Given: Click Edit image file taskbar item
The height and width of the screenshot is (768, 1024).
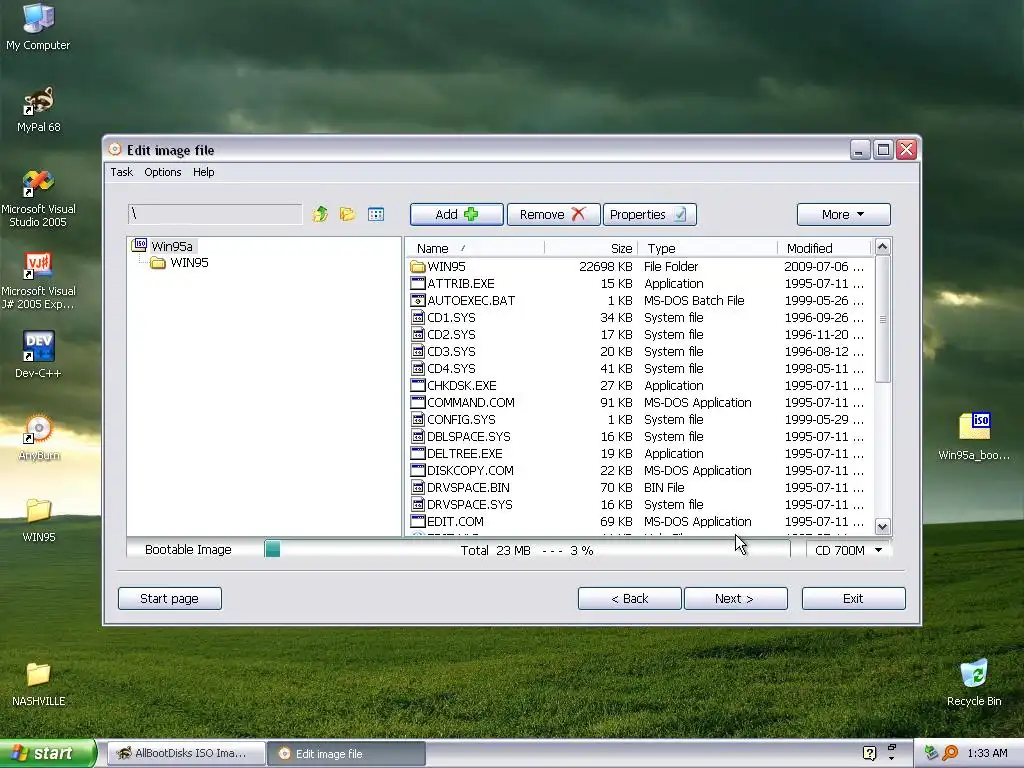Looking at the screenshot, I should pyautogui.click(x=346, y=754).
